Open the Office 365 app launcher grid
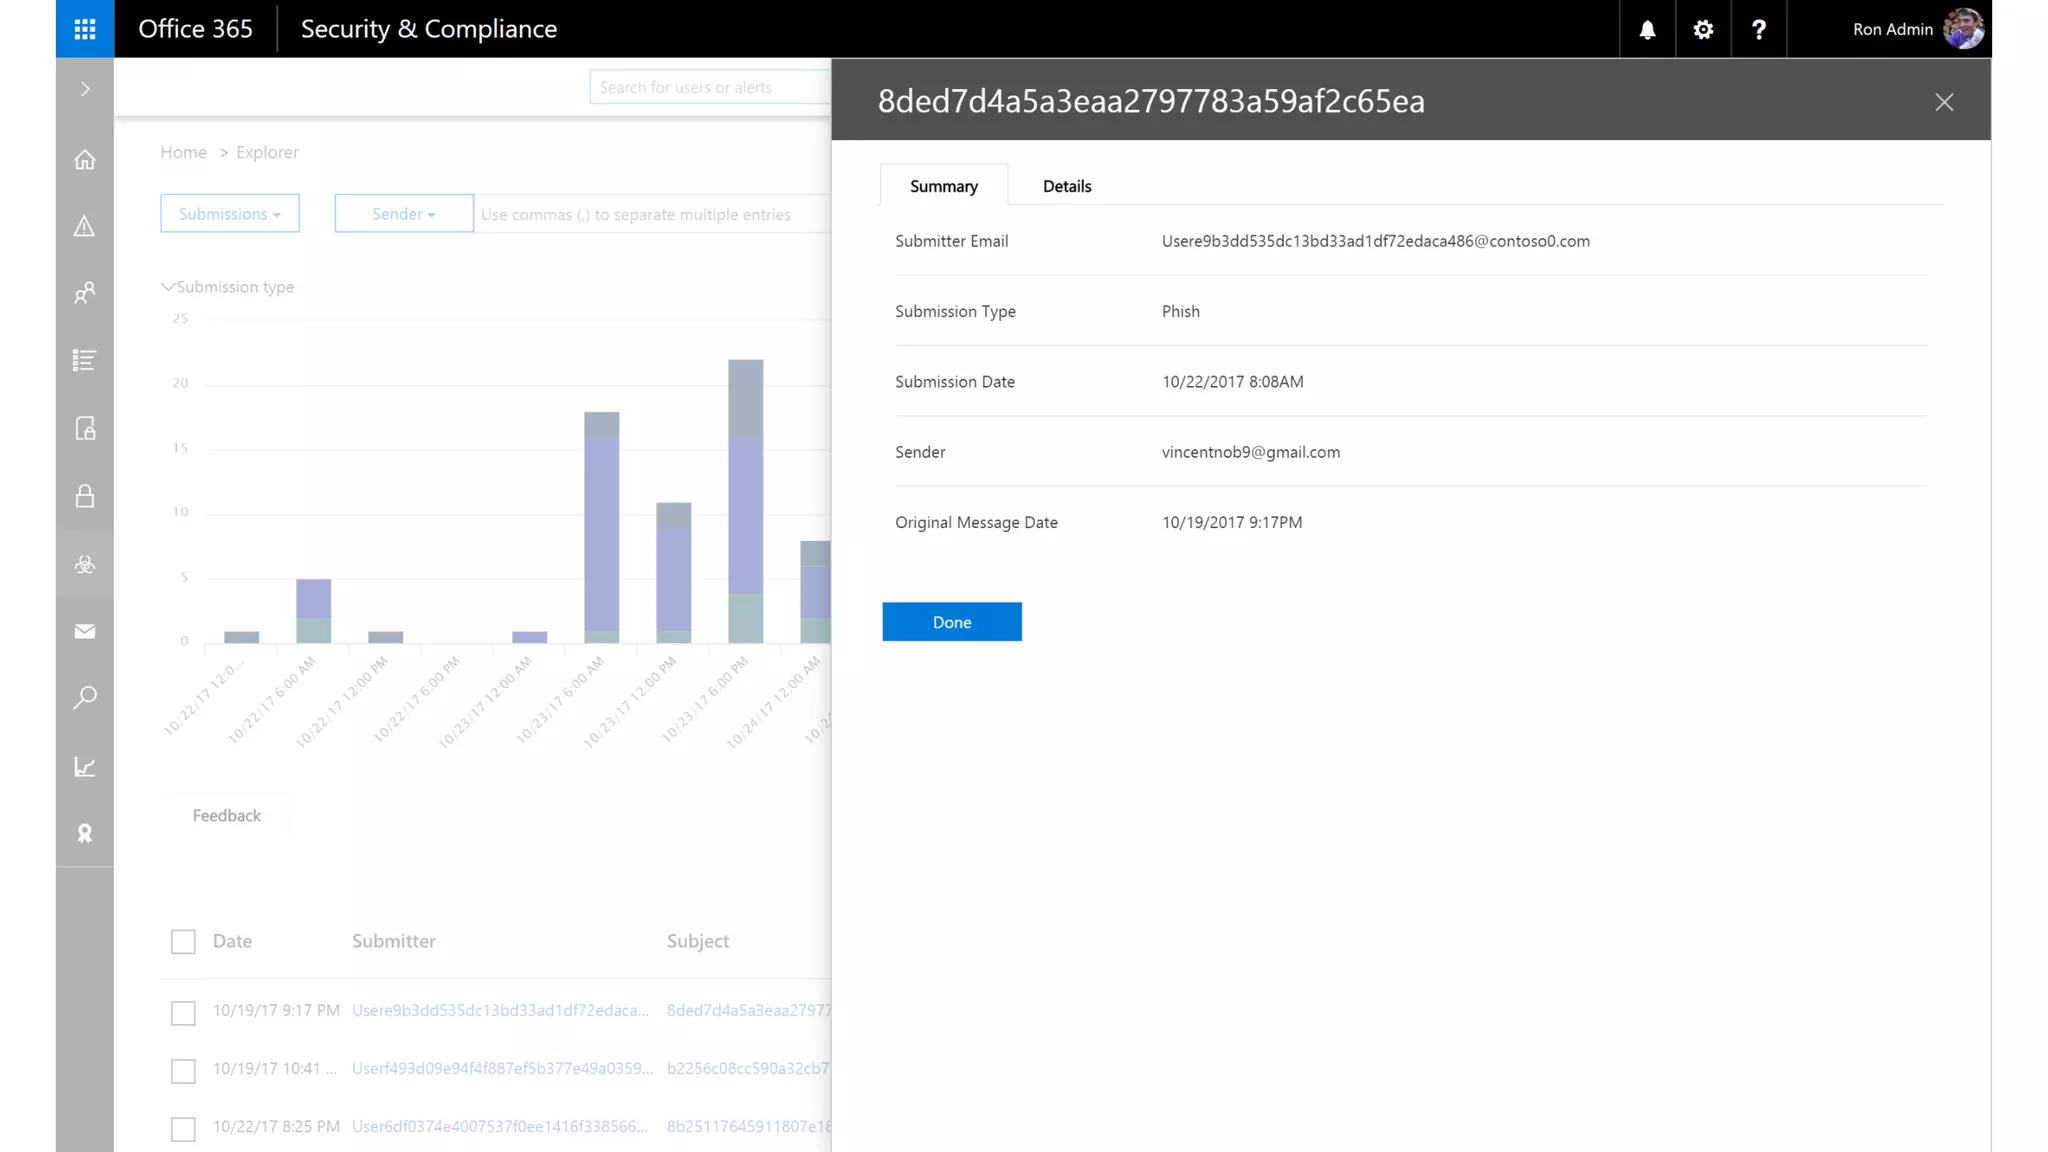The width and height of the screenshot is (2048, 1152). tap(85, 29)
